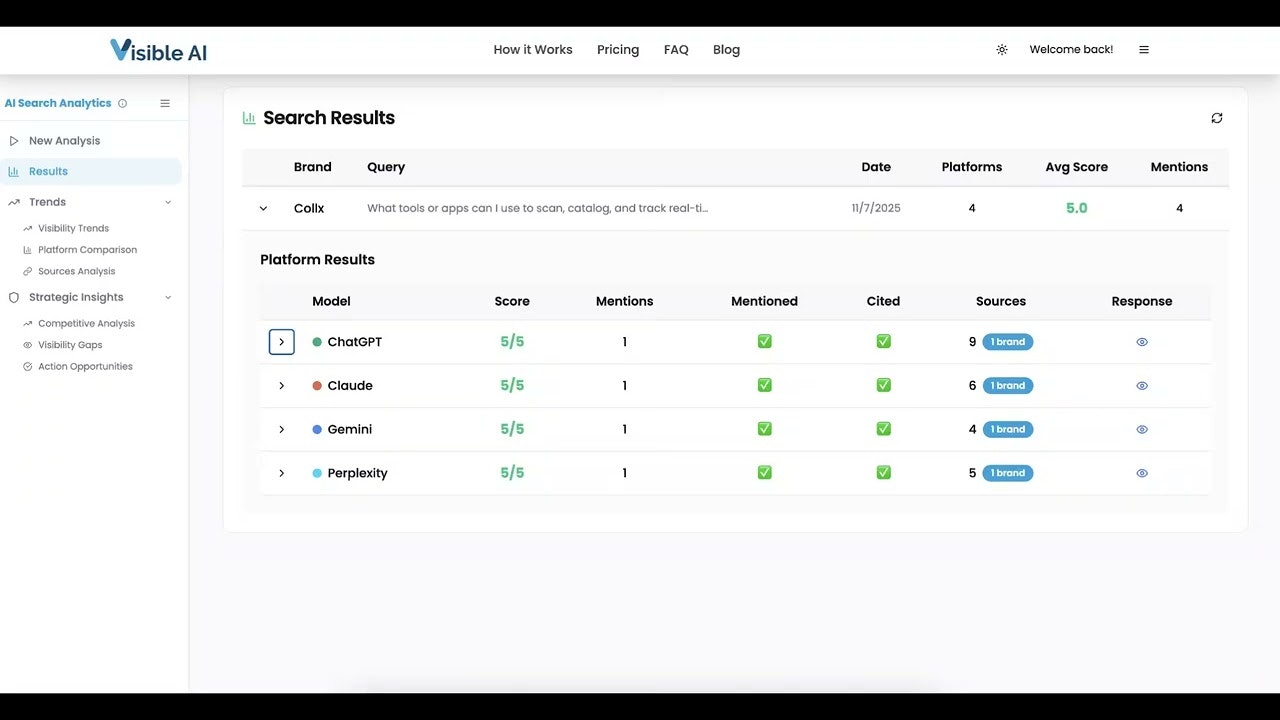
Task: Click the green color dot beside ChatGPT
Action: click(317, 341)
